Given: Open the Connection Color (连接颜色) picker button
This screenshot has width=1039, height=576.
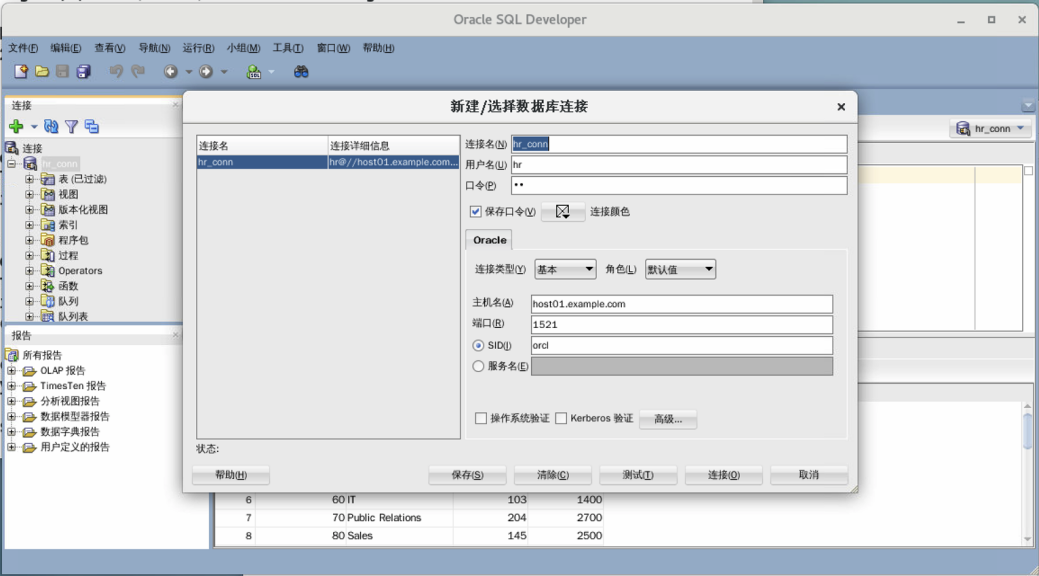Looking at the screenshot, I should [x=563, y=211].
